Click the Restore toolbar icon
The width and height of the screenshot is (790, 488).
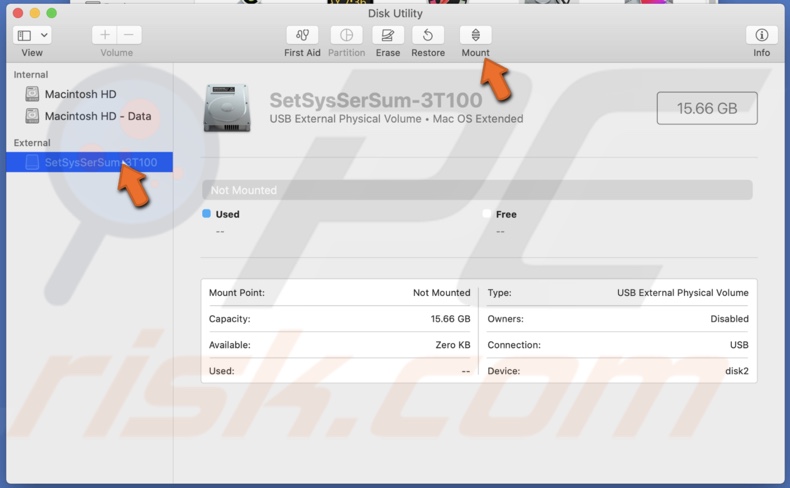click(x=428, y=36)
